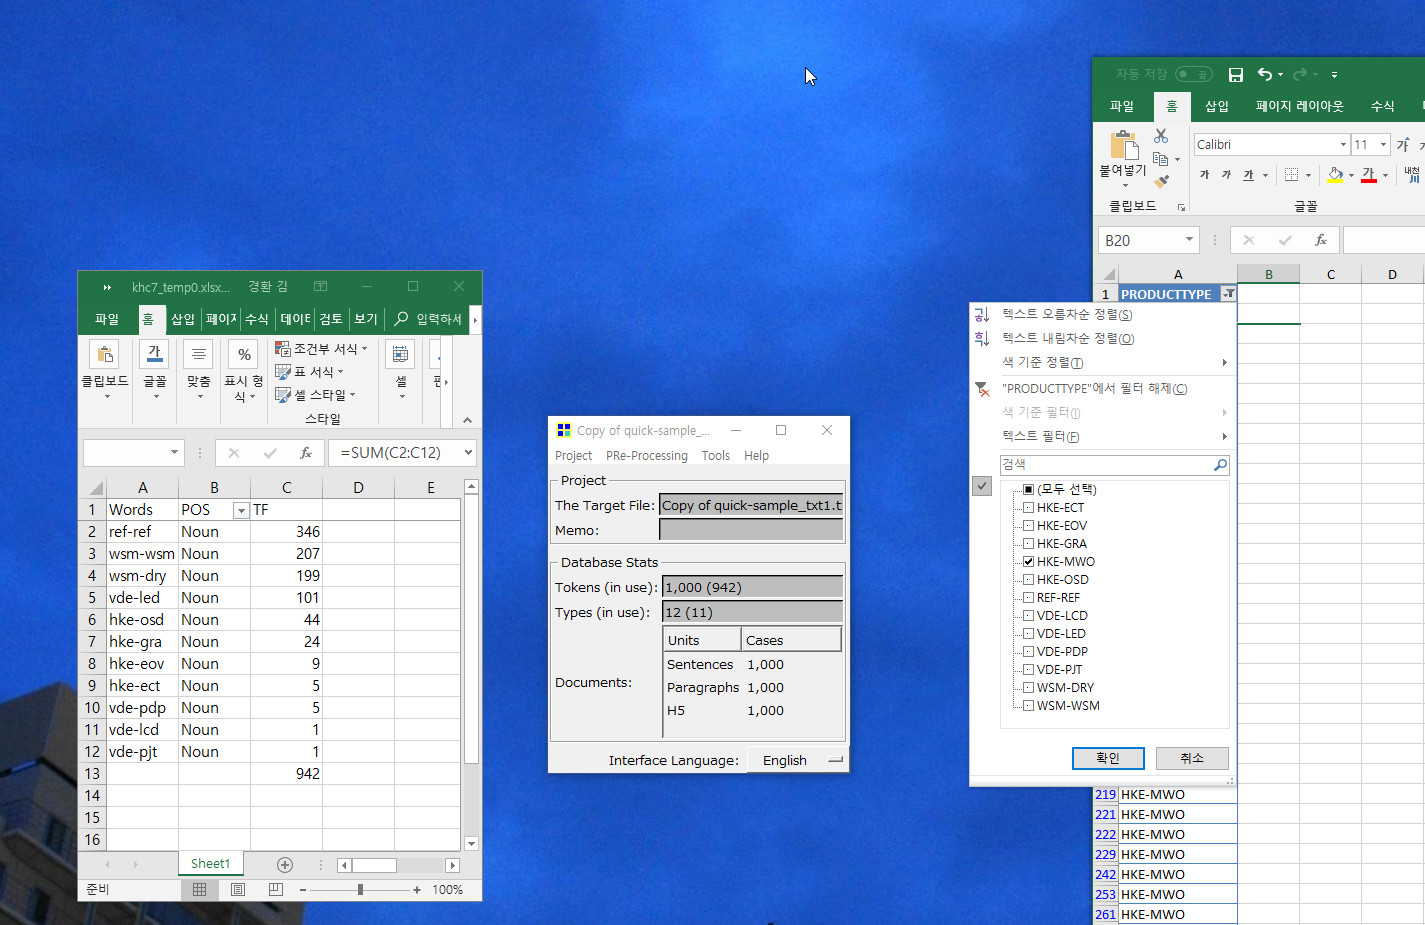The height and width of the screenshot is (925, 1425).
Task: Check the WSM-DRY filter box
Action: pos(1028,687)
